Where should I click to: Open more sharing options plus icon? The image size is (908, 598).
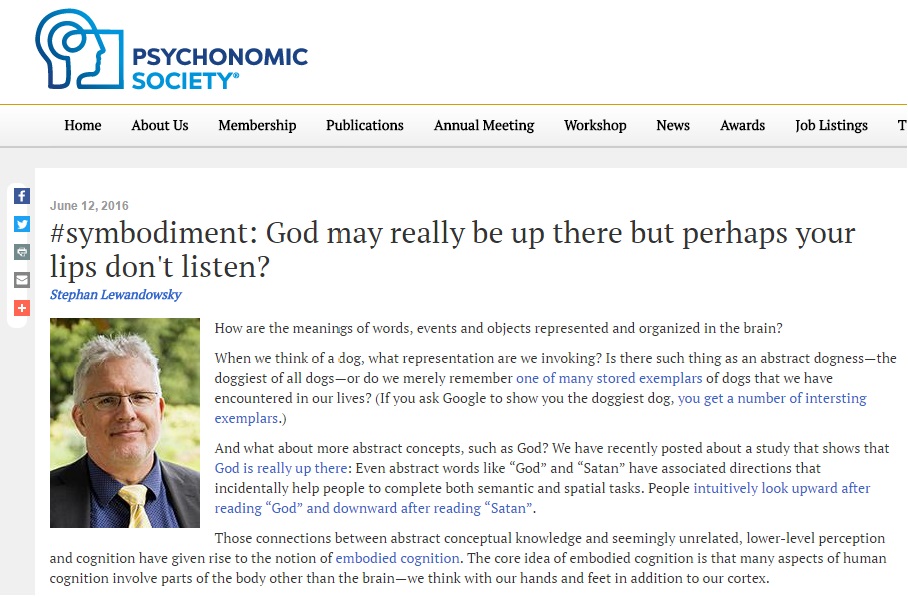coord(22,308)
